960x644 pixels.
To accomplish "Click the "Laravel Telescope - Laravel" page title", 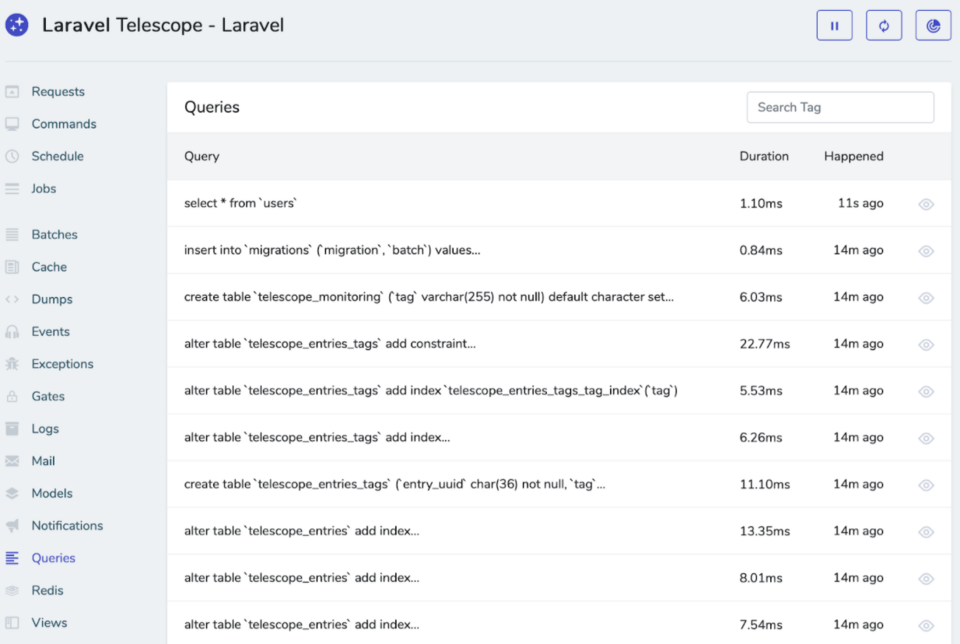I will coord(163,25).
